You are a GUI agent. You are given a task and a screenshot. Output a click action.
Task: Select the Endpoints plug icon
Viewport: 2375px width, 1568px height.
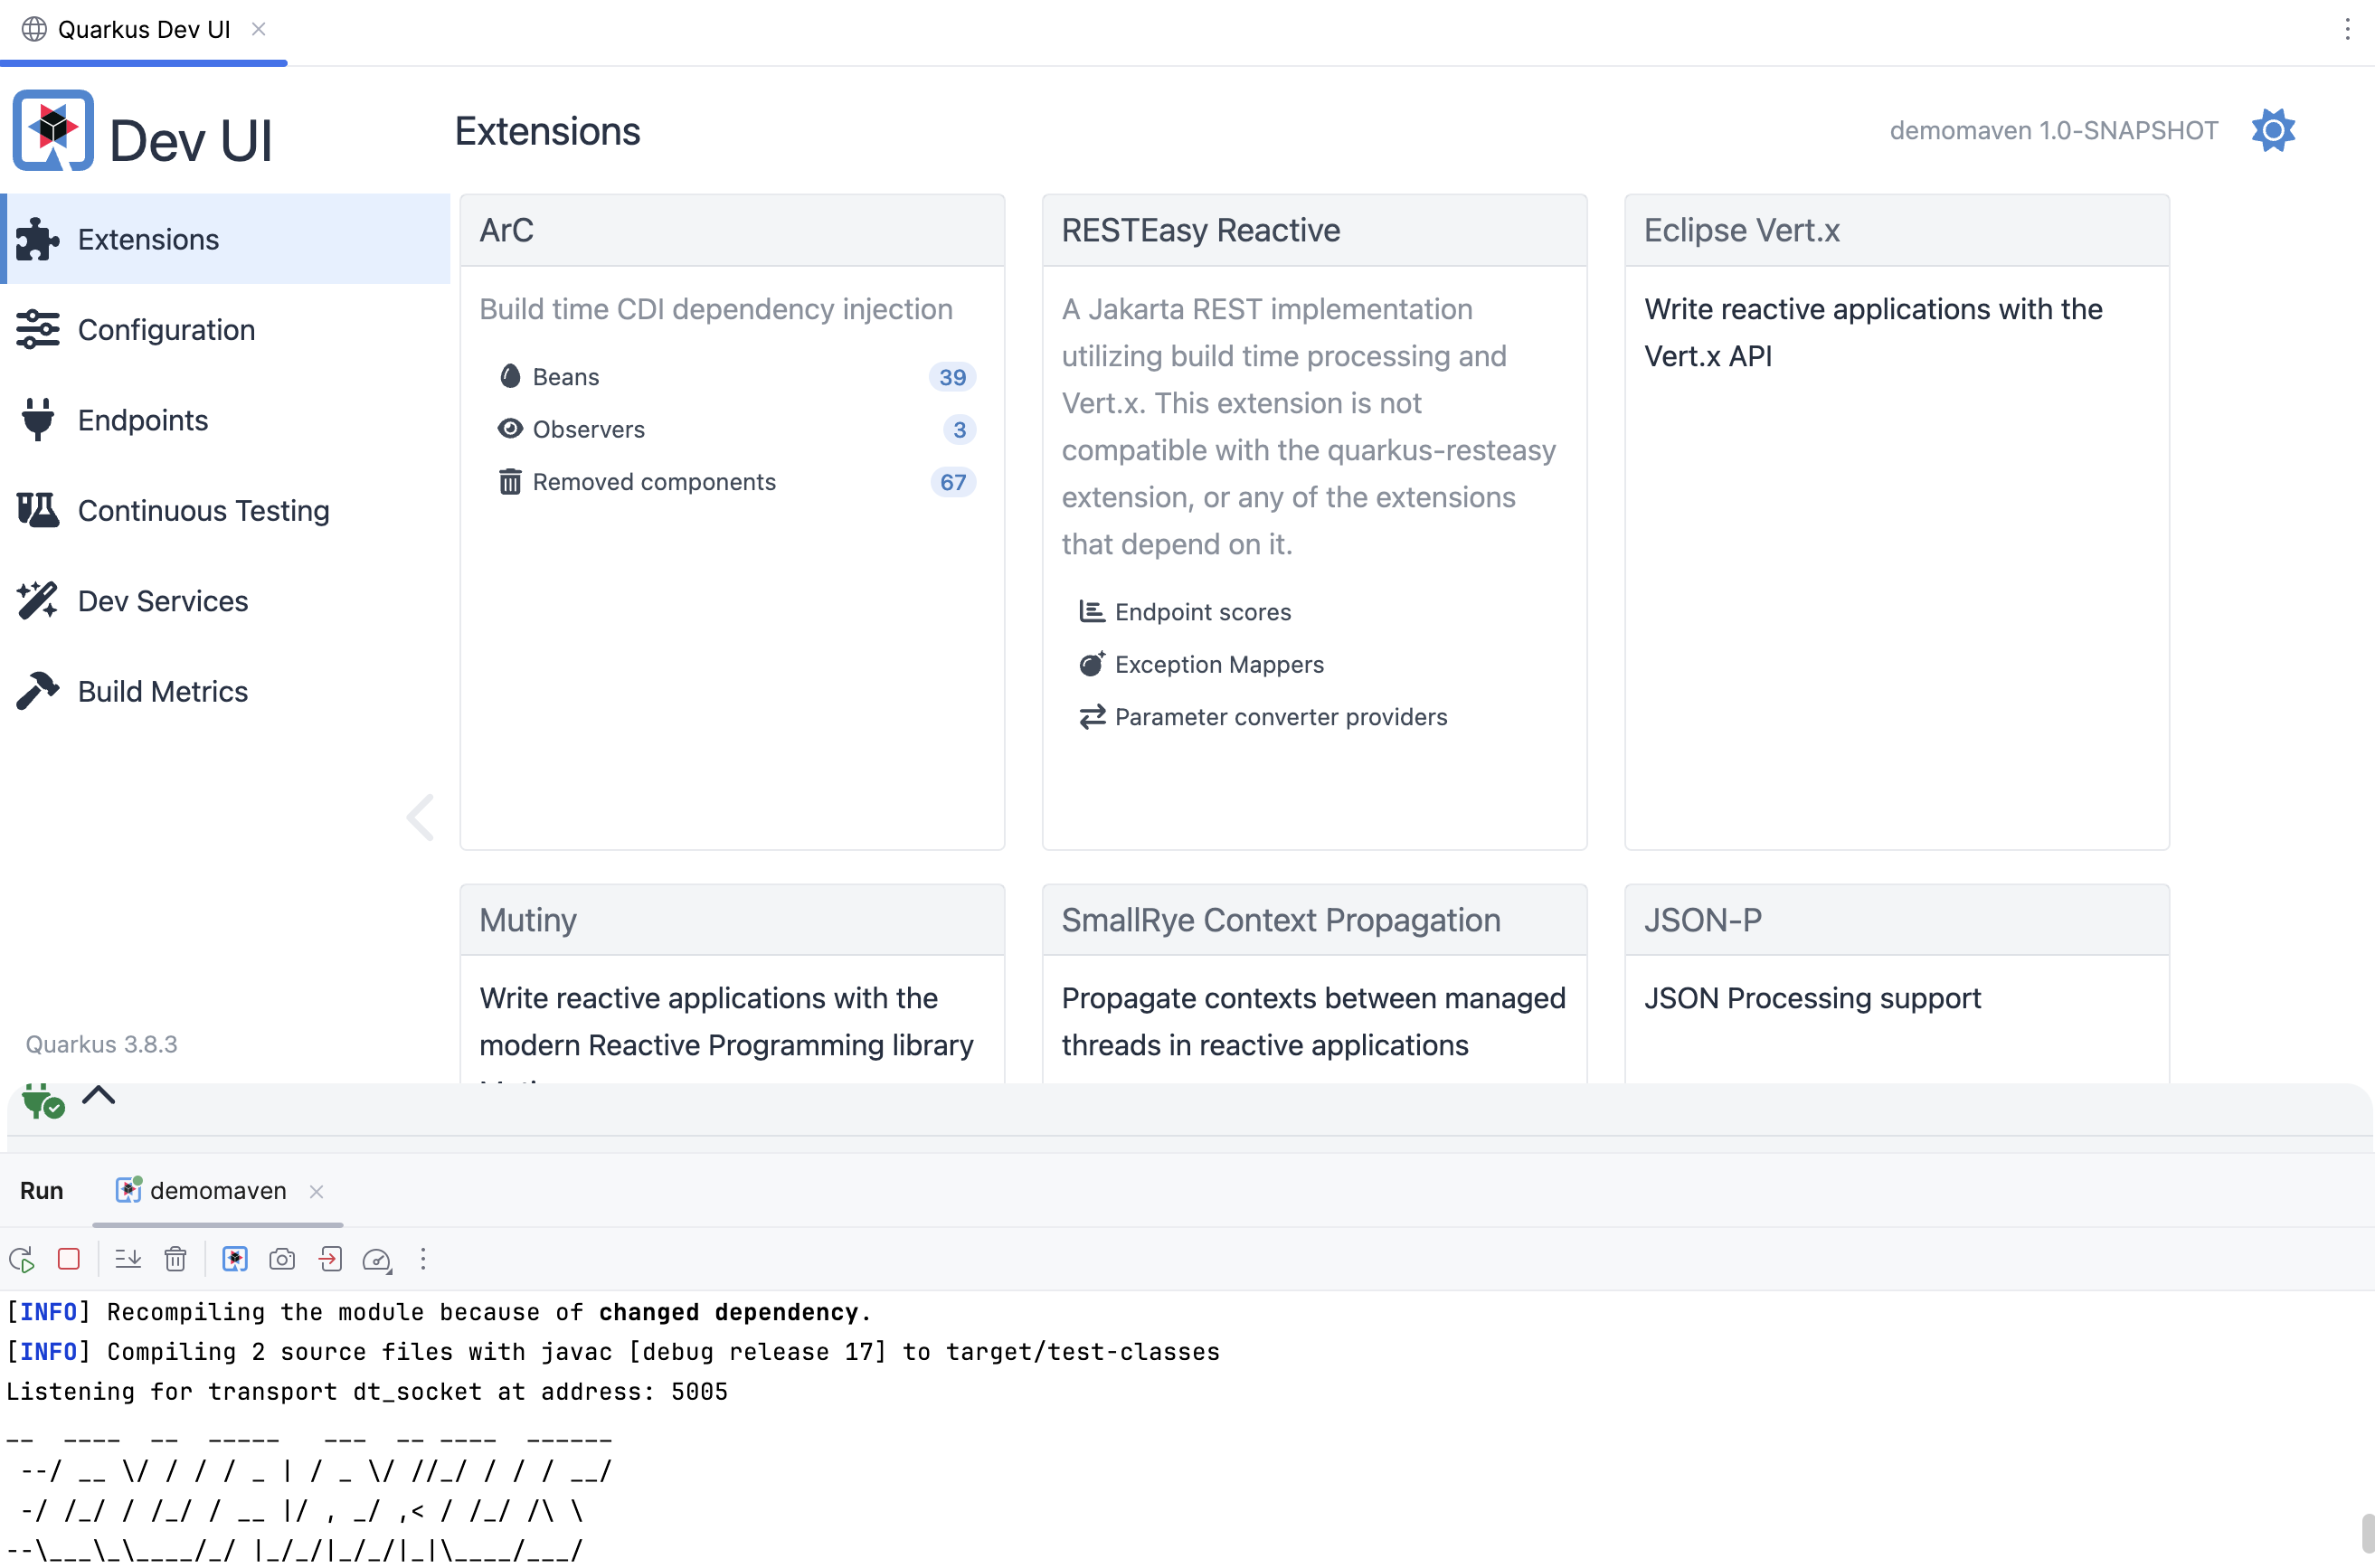click(x=37, y=420)
